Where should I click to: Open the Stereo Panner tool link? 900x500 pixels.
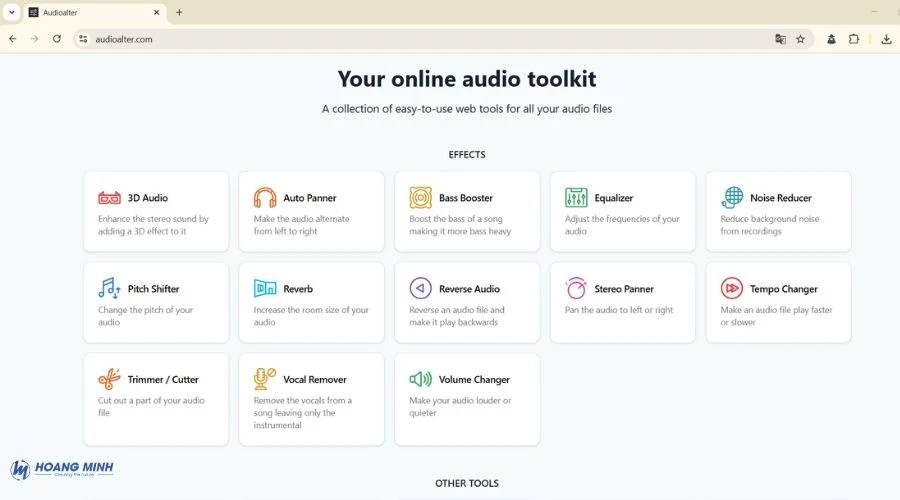[623, 303]
